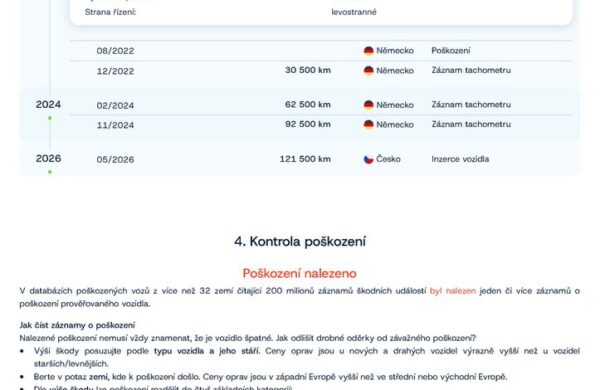
Task: Click the Czech flag in the 05/2026 row
Action: point(368,160)
